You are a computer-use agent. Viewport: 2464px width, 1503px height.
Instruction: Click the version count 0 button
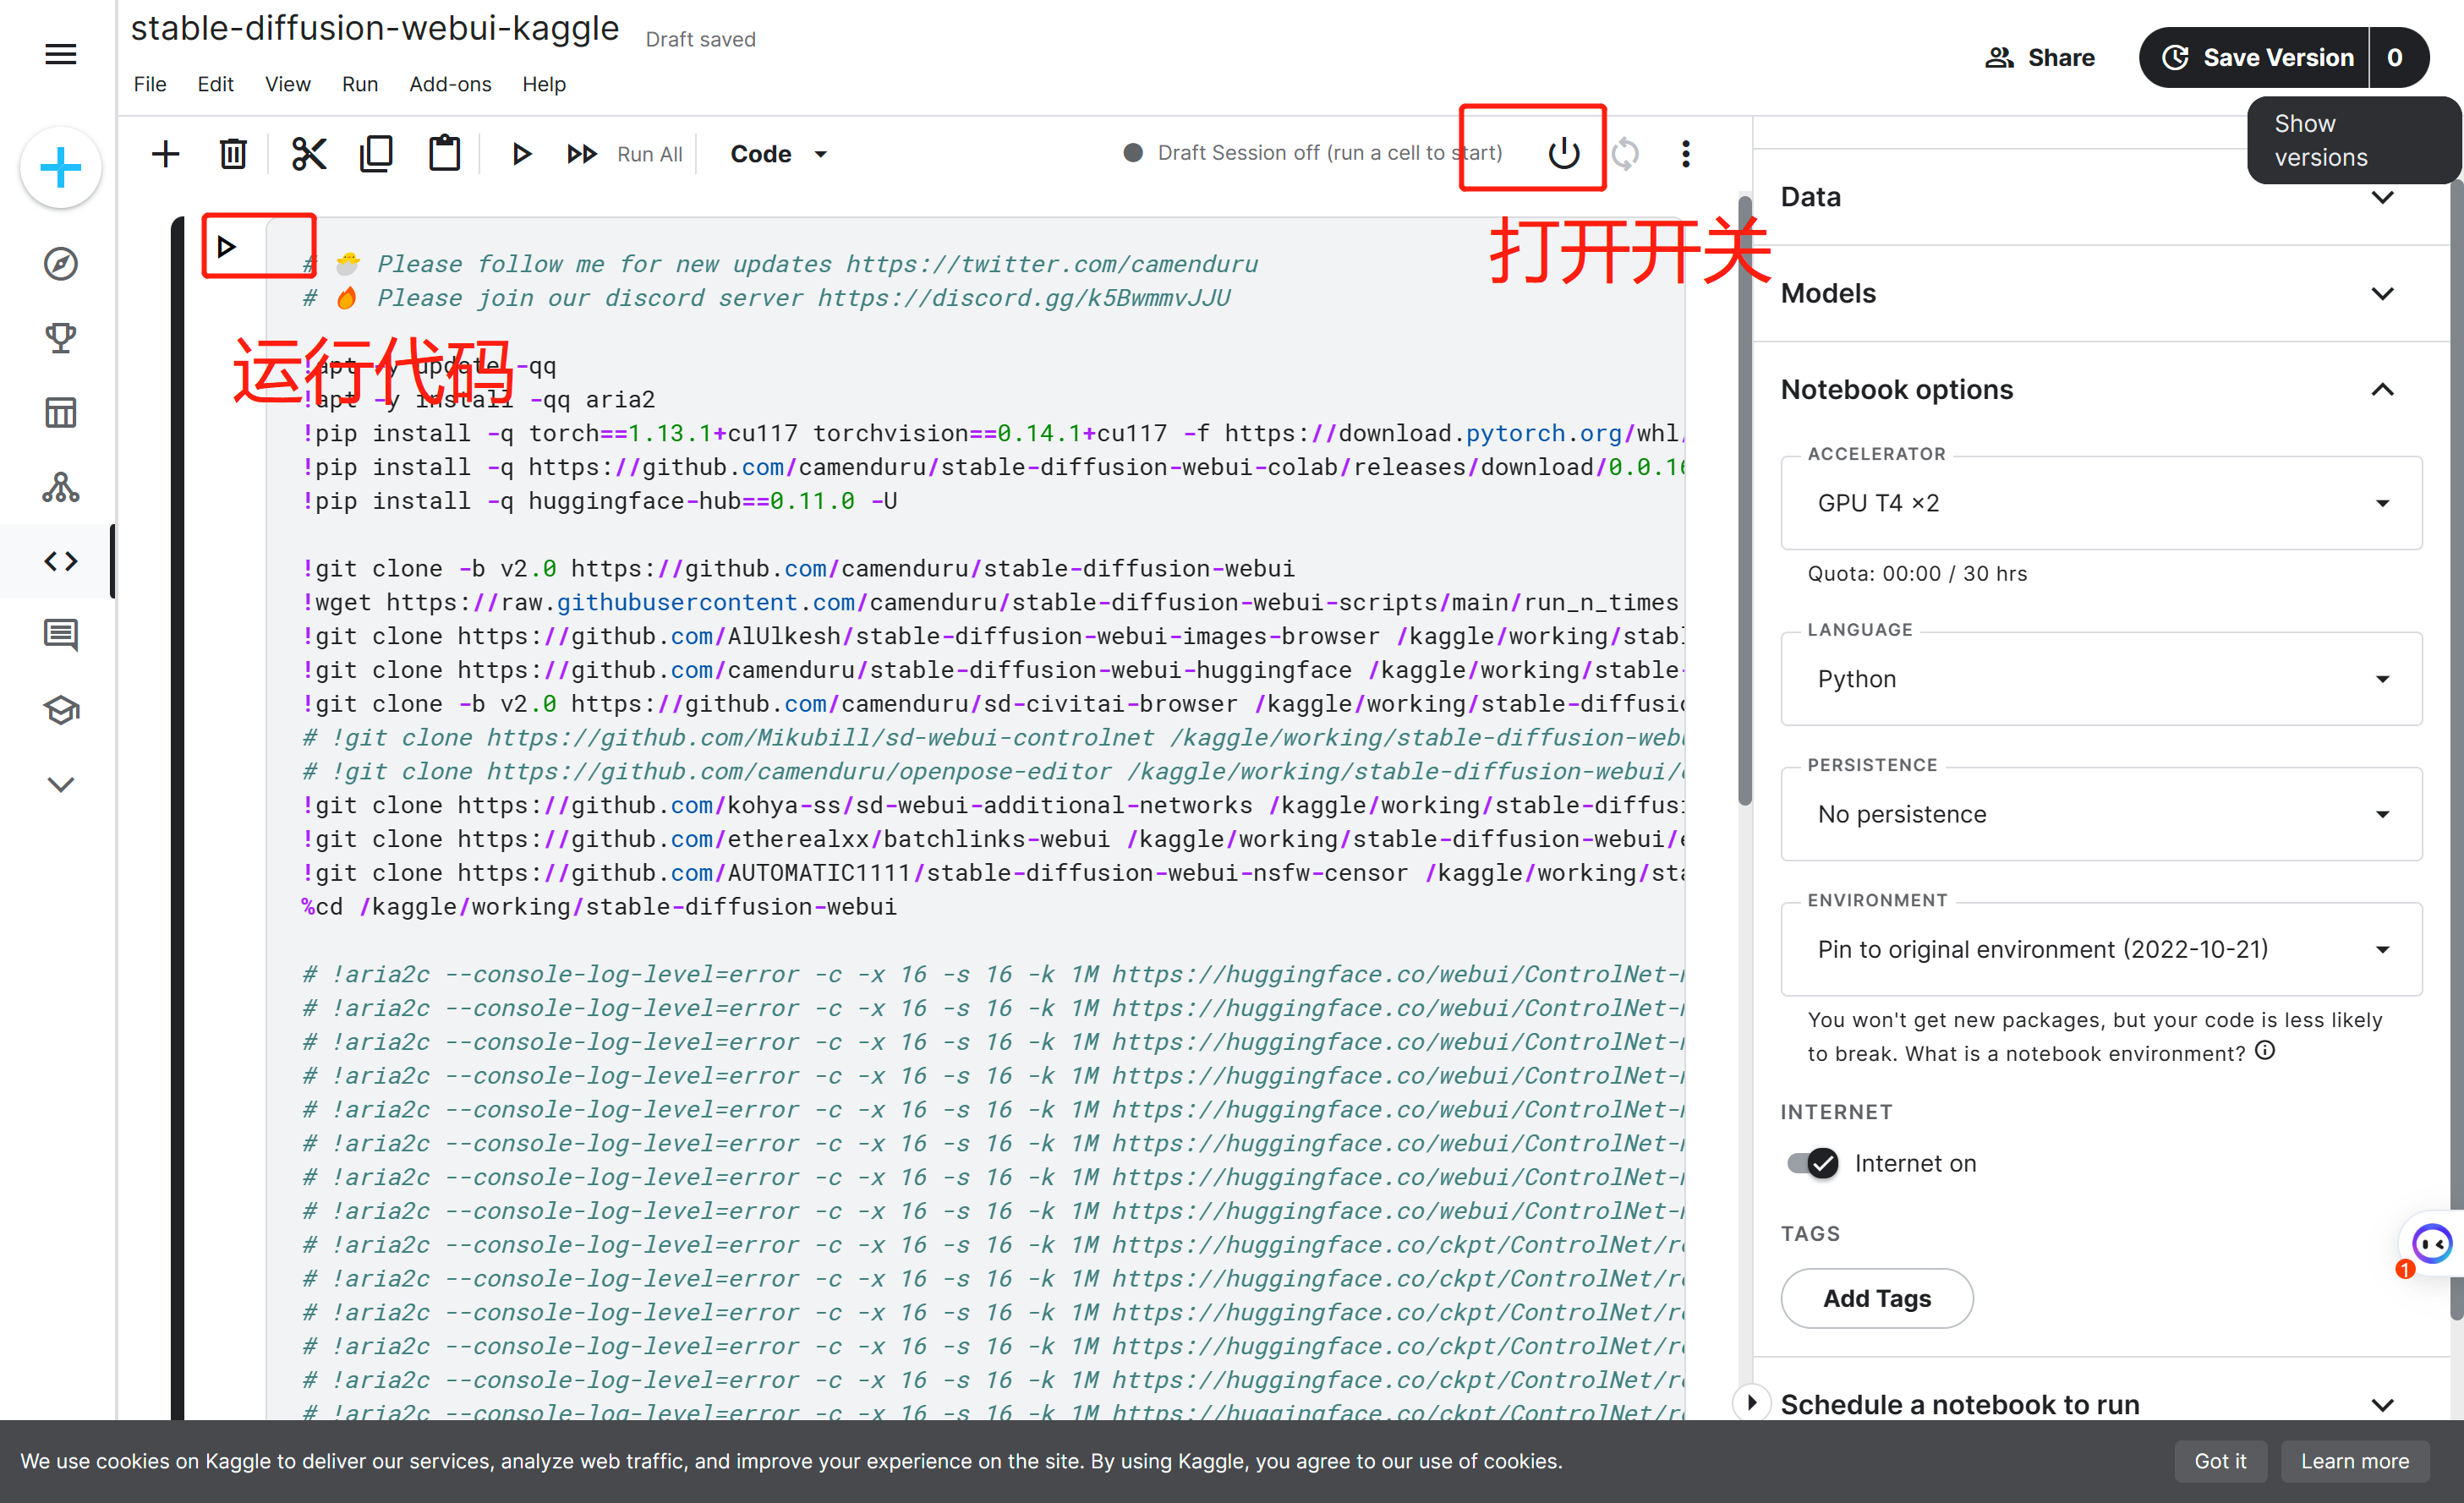2397,57
